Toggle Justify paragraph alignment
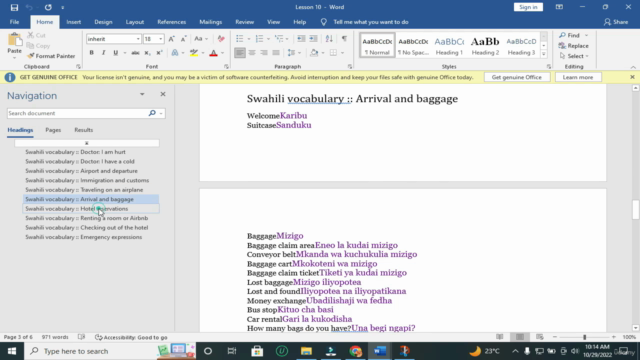Screen dimensions: 640x360 point(276,53)
